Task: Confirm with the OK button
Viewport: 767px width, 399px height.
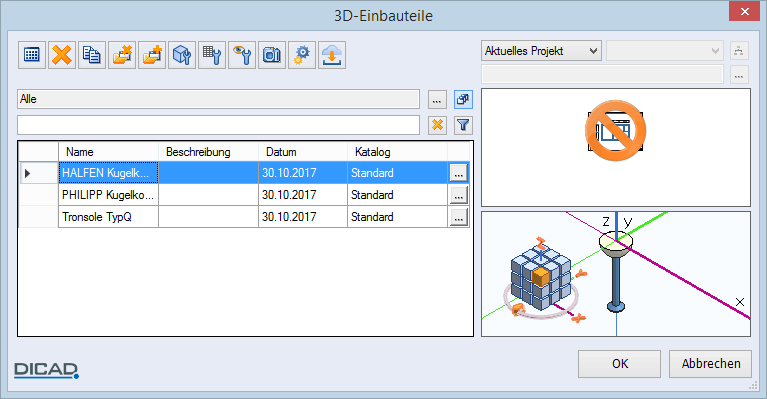Action: tap(619, 364)
